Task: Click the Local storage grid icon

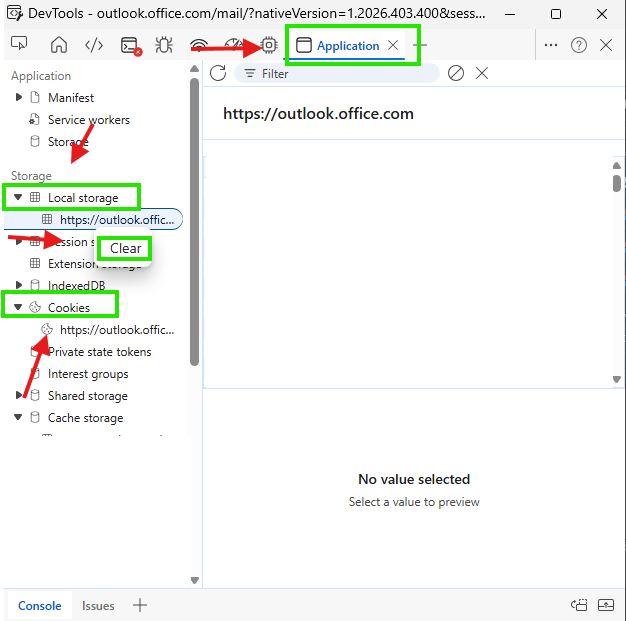Action: point(35,197)
